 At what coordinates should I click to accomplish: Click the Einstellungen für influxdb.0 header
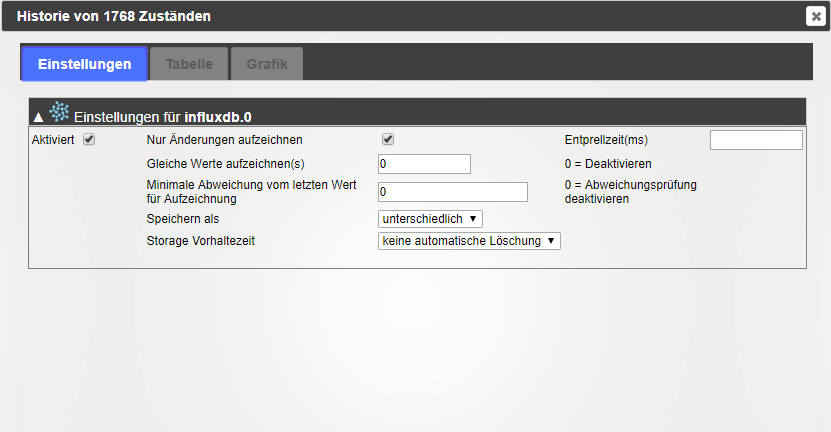163,117
